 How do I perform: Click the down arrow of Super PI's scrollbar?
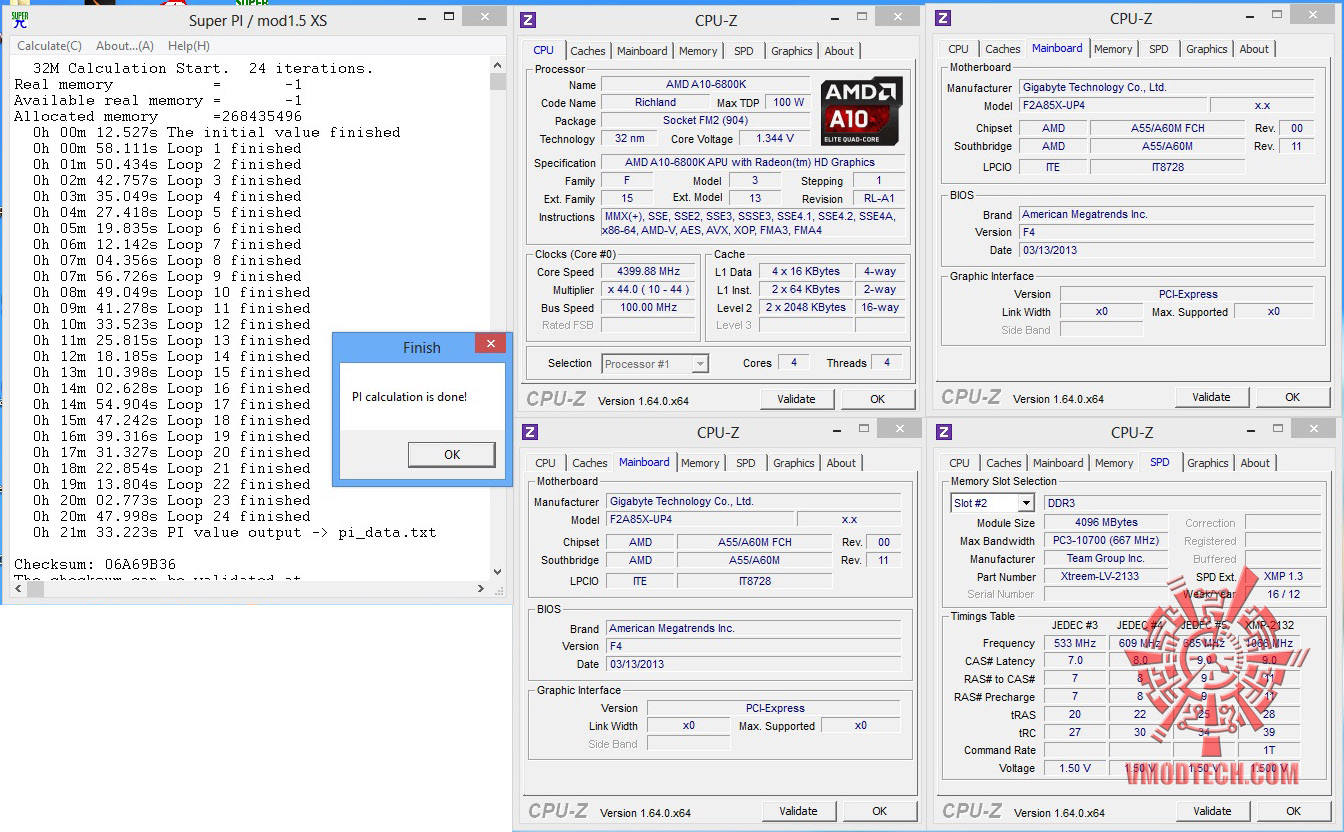click(x=498, y=573)
